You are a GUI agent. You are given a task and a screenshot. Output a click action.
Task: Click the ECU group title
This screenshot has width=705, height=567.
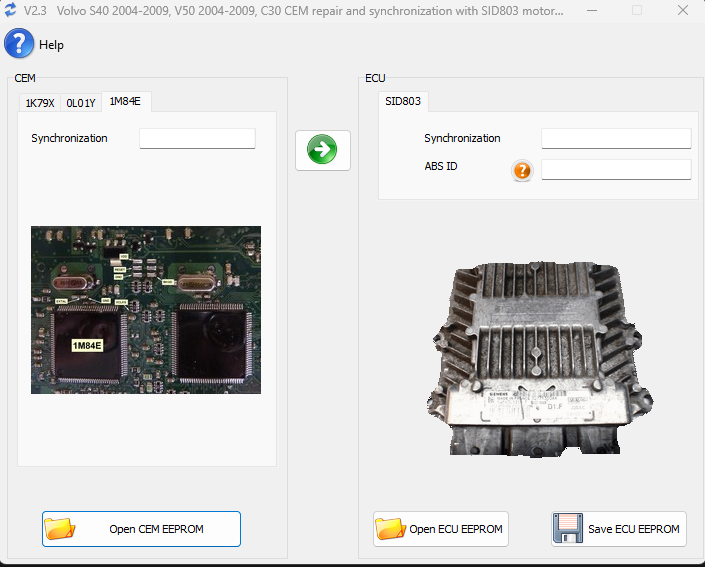(375, 78)
